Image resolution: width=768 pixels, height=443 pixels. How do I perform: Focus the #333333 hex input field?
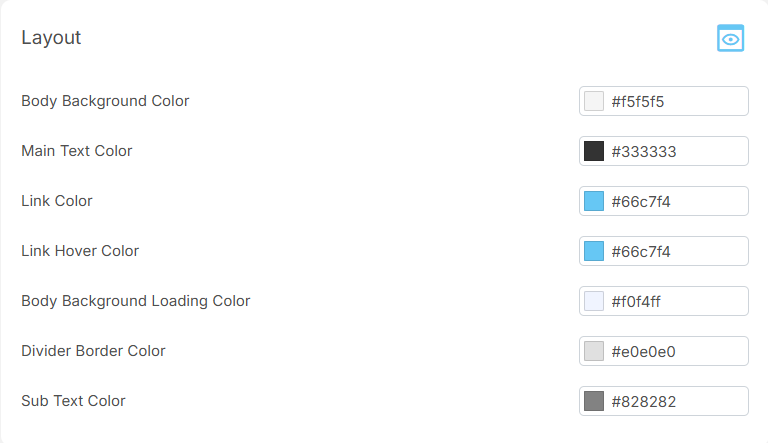pyautogui.click(x=675, y=151)
